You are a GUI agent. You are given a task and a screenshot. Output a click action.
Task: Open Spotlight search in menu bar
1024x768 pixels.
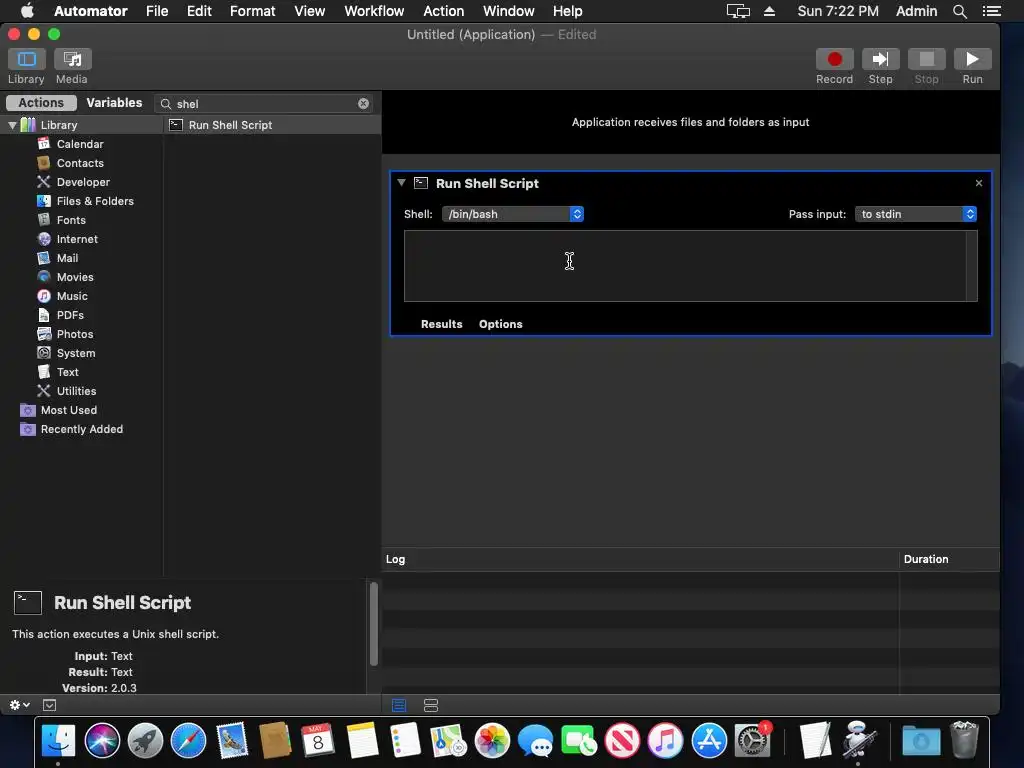[x=959, y=11]
